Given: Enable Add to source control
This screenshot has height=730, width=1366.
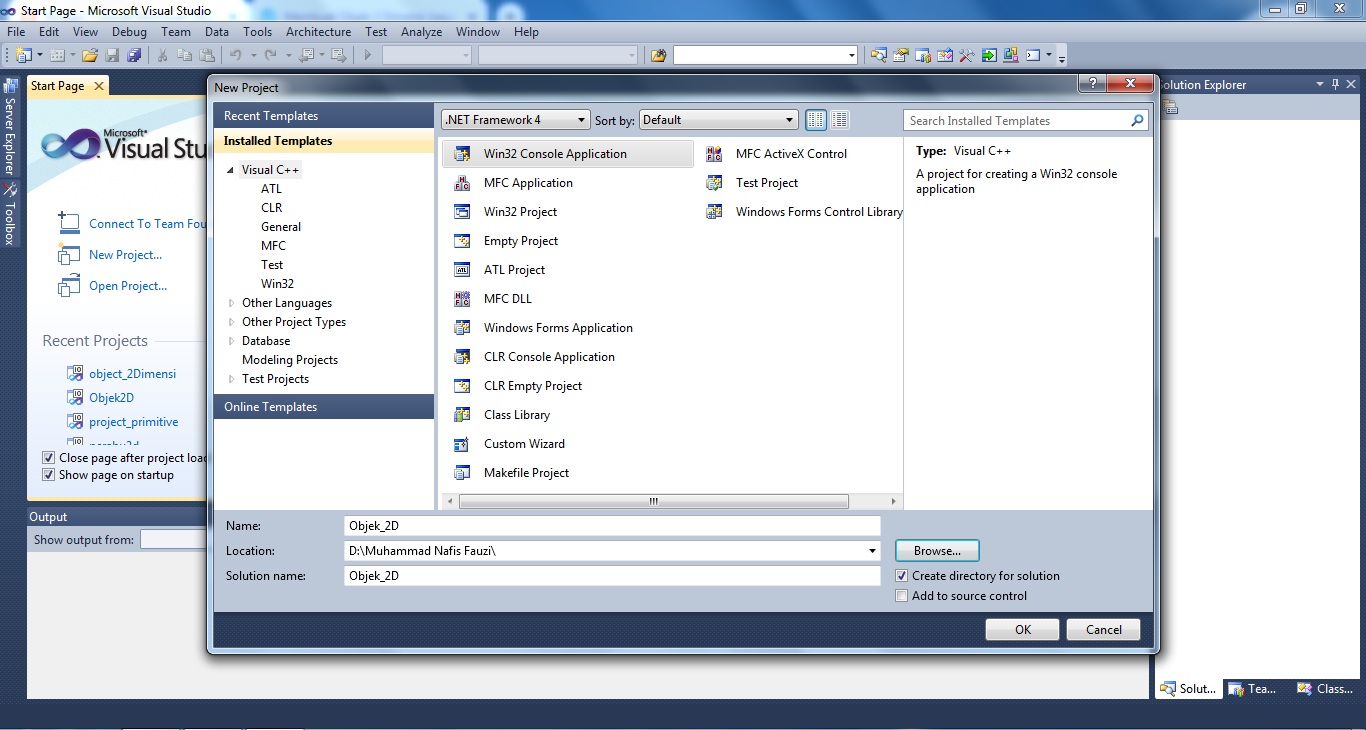Looking at the screenshot, I should coord(902,595).
